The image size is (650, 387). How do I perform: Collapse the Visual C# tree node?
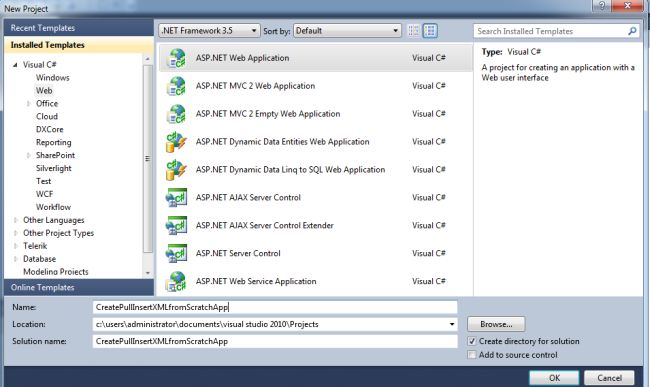coord(15,65)
